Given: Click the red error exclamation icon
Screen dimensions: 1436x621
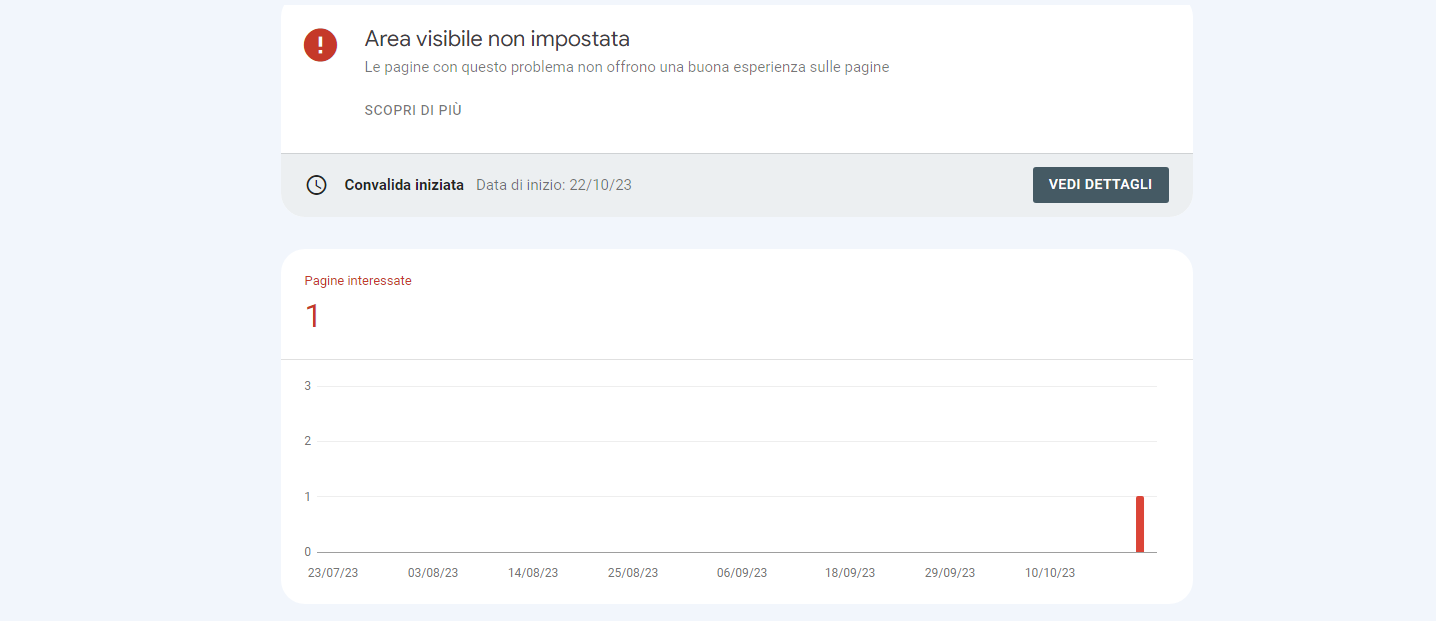Looking at the screenshot, I should coord(320,45).
